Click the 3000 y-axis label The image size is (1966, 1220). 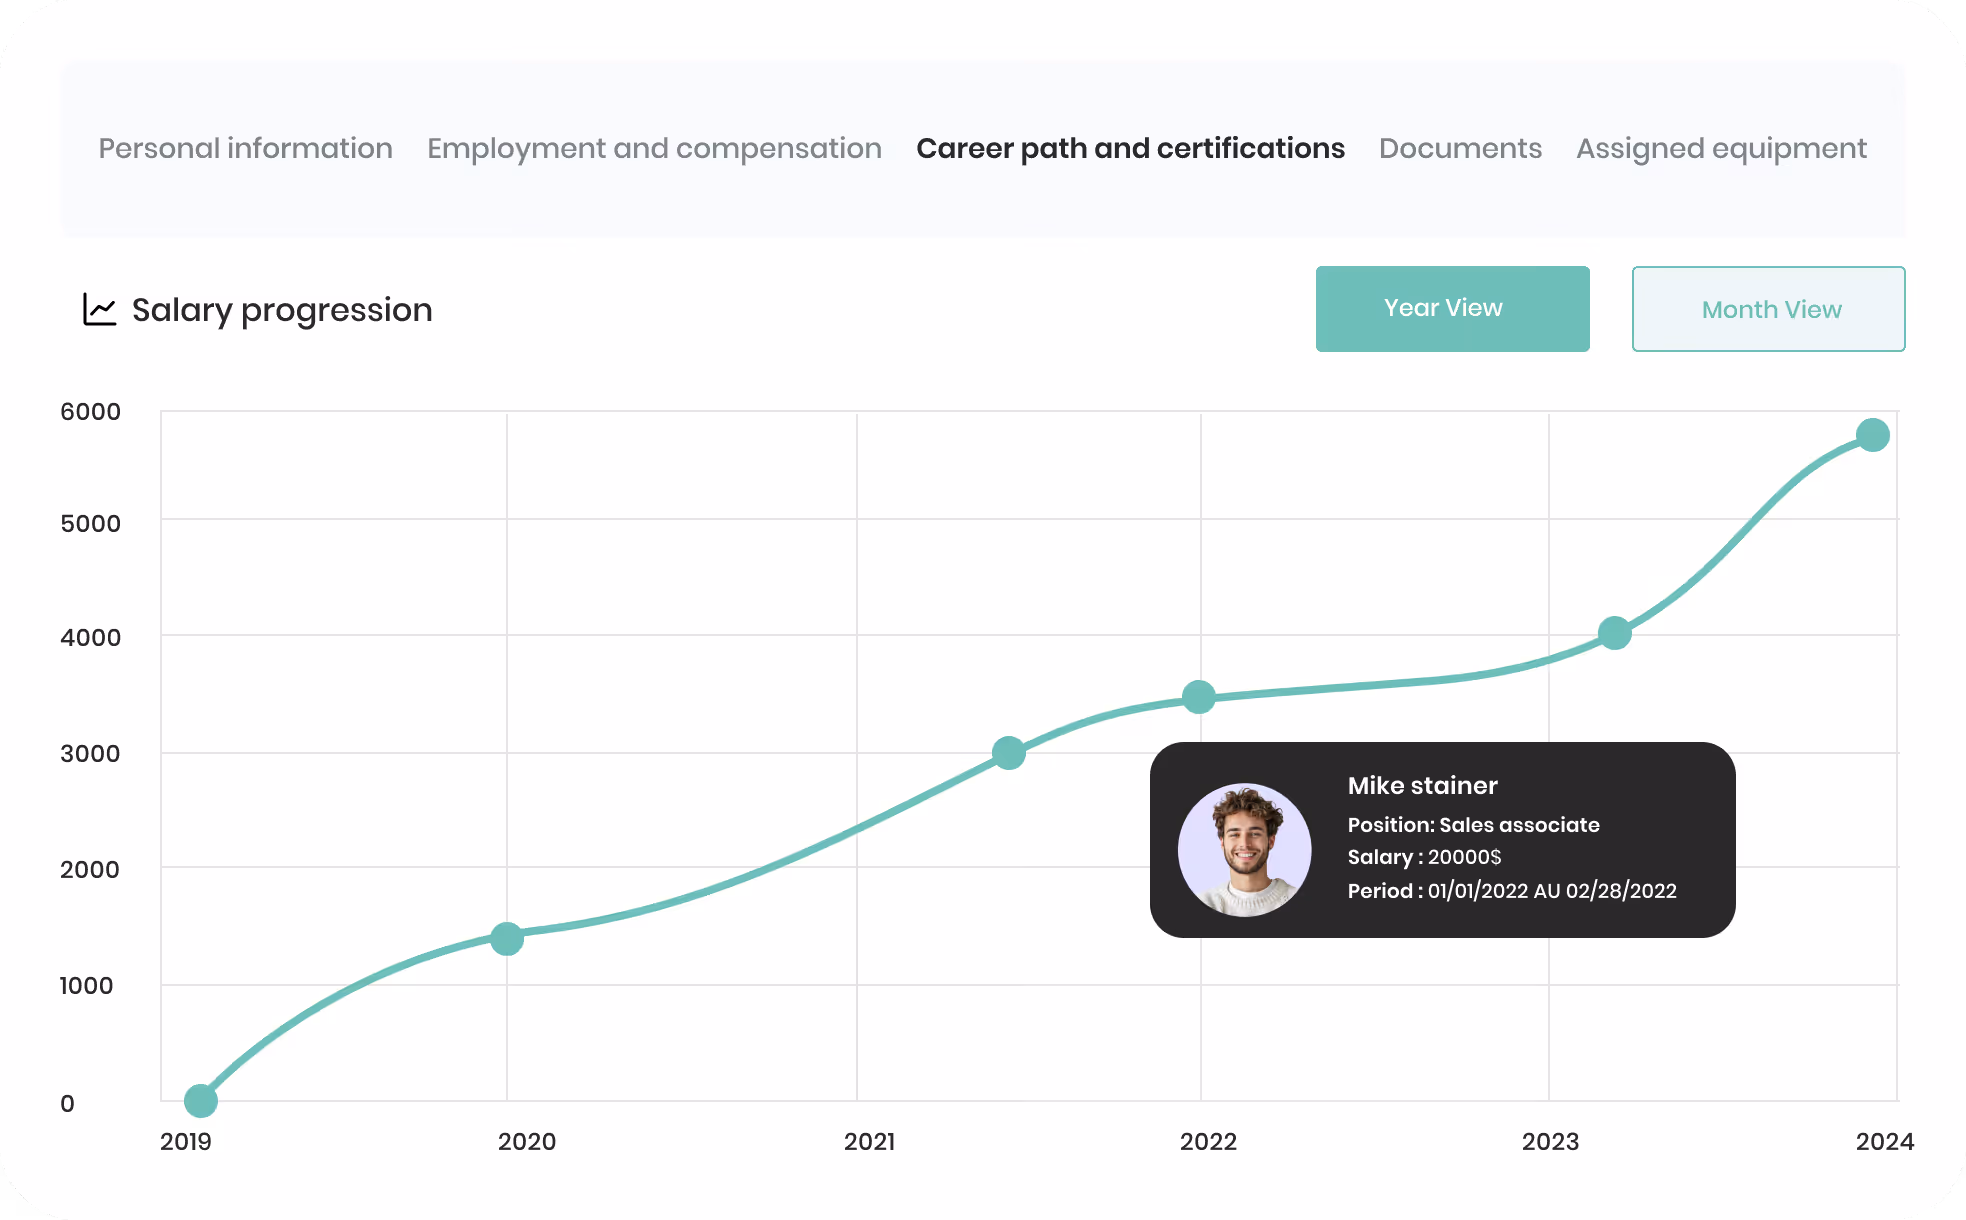(x=90, y=753)
